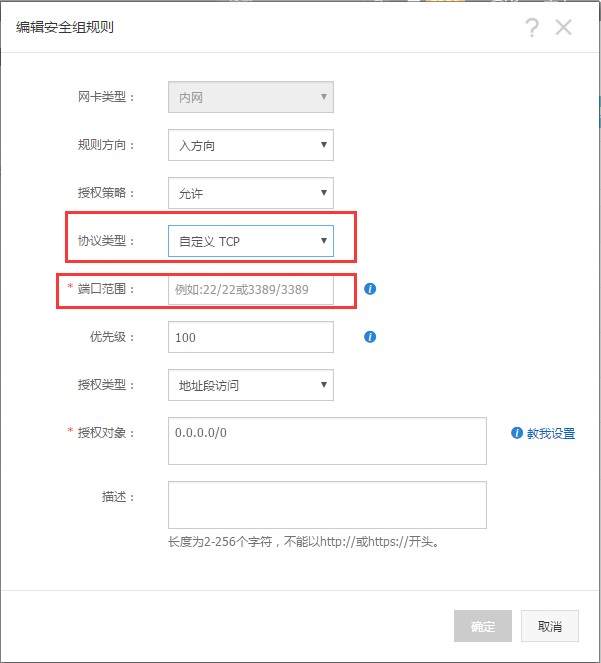601x663 pixels.
Task: Expand the 协议类型 dropdown showing 自定义 TCP
Action: [x=251, y=241]
